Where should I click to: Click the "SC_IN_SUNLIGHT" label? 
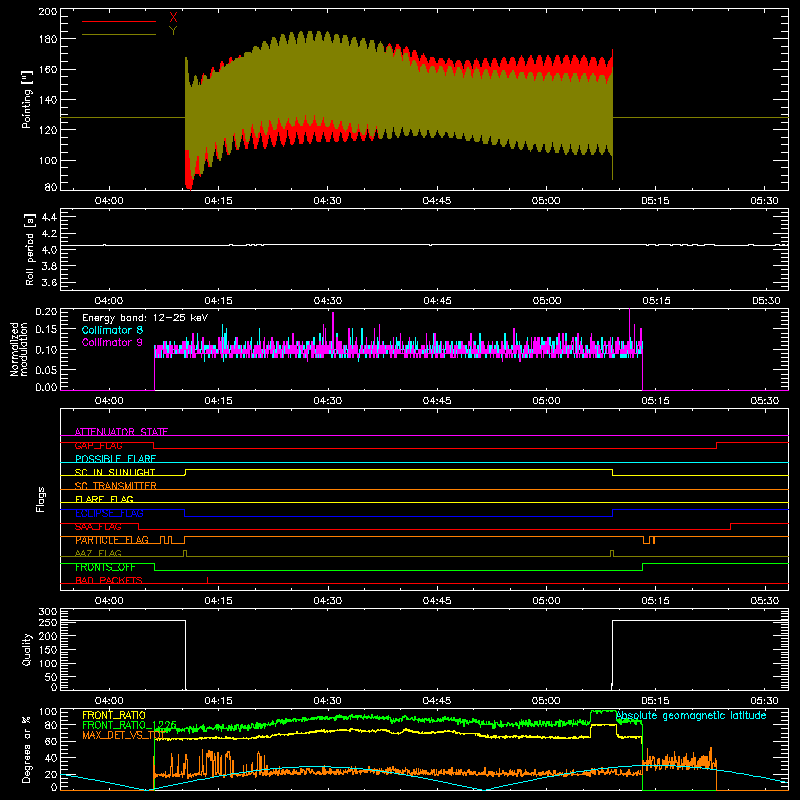[x=115, y=472]
